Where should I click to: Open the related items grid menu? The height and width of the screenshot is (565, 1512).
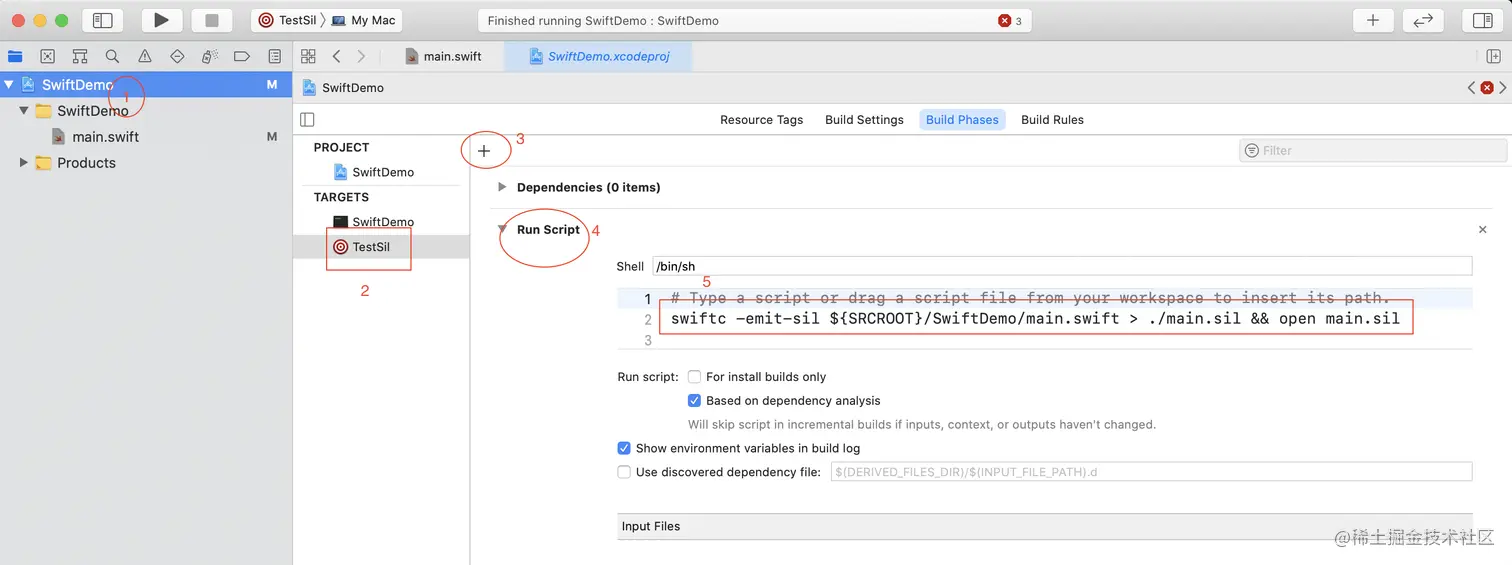[x=308, y=56]
